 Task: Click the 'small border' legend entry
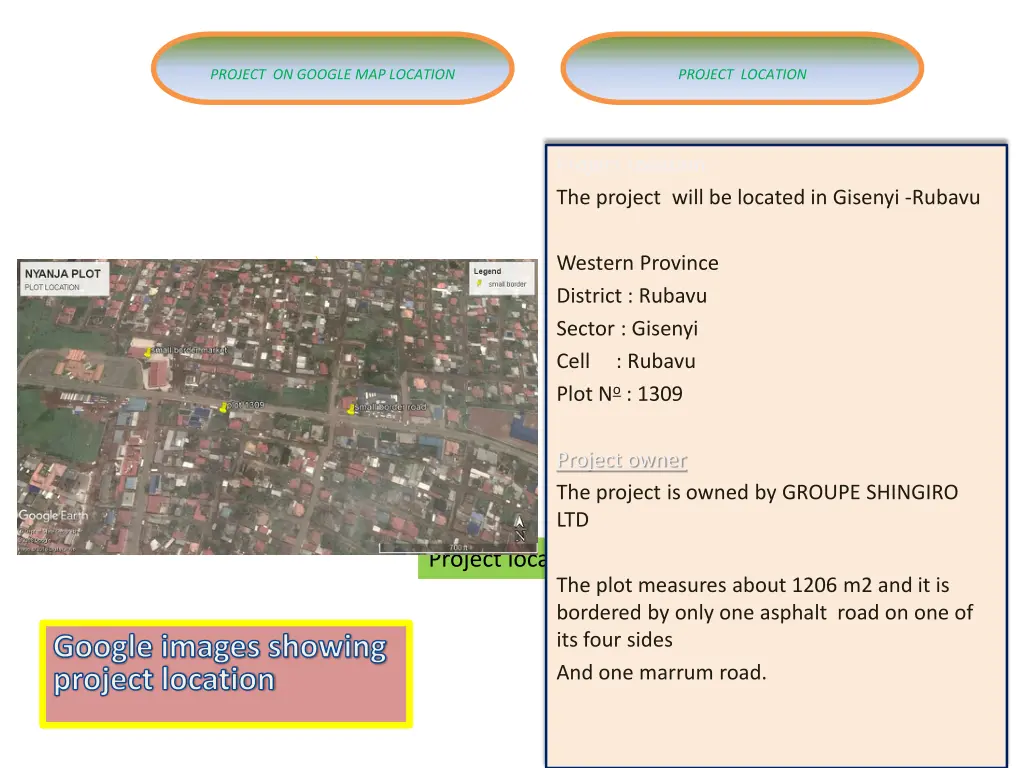[x=502, y=284]
